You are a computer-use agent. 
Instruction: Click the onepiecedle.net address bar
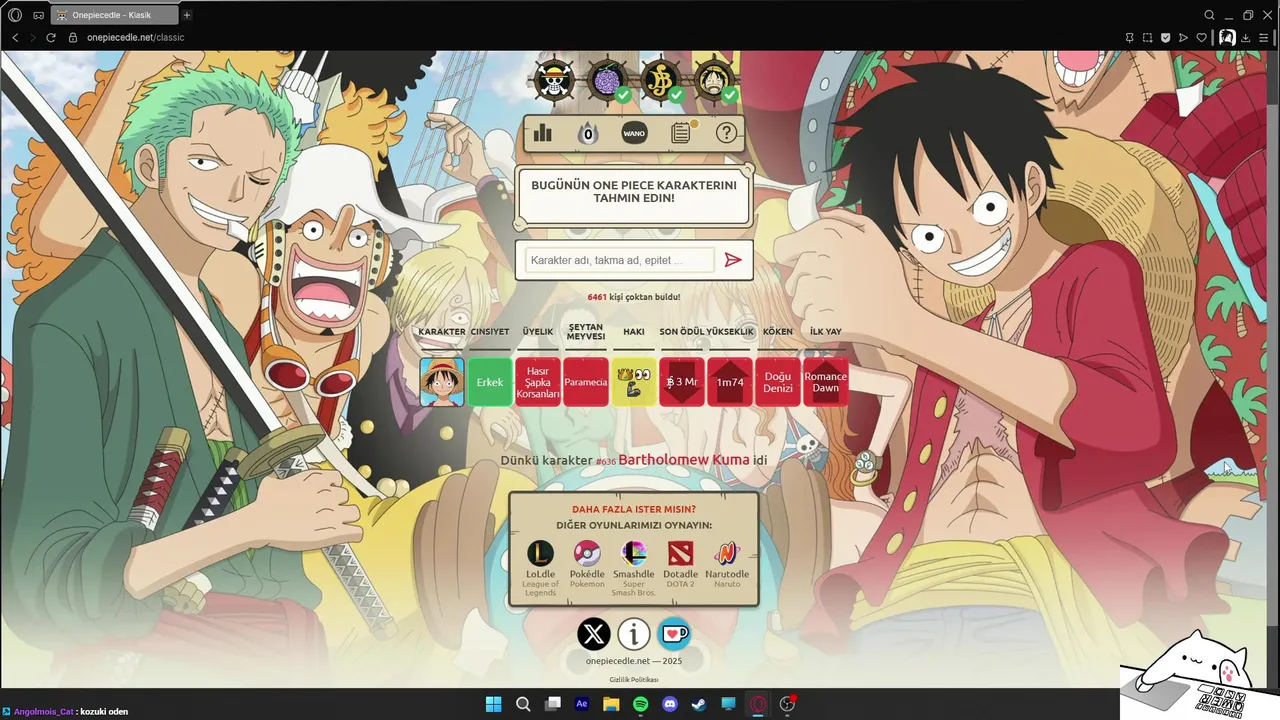135,37
